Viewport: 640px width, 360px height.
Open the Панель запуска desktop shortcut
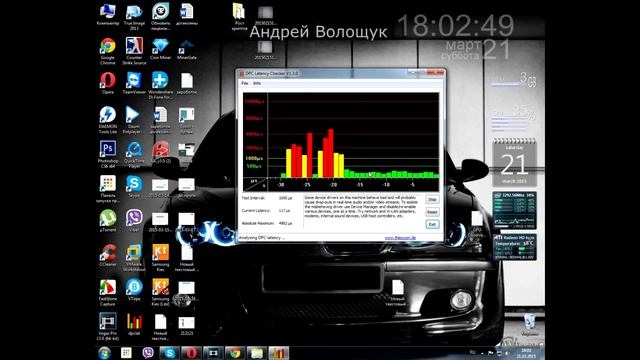coord(108,189)
